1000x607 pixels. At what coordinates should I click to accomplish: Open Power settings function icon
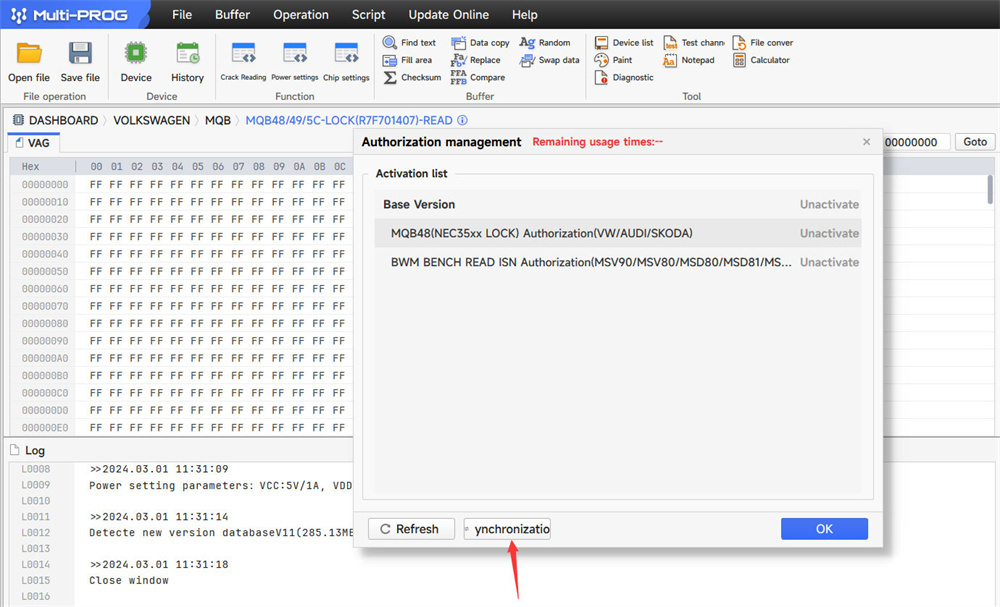295,54
